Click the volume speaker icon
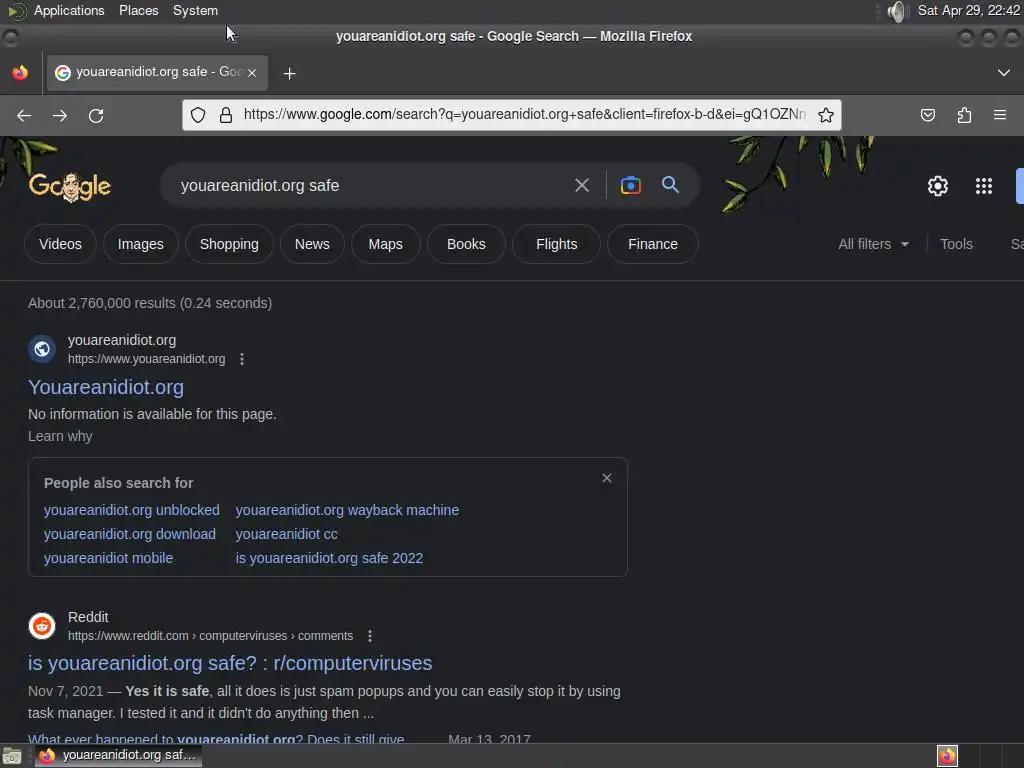 897,11
